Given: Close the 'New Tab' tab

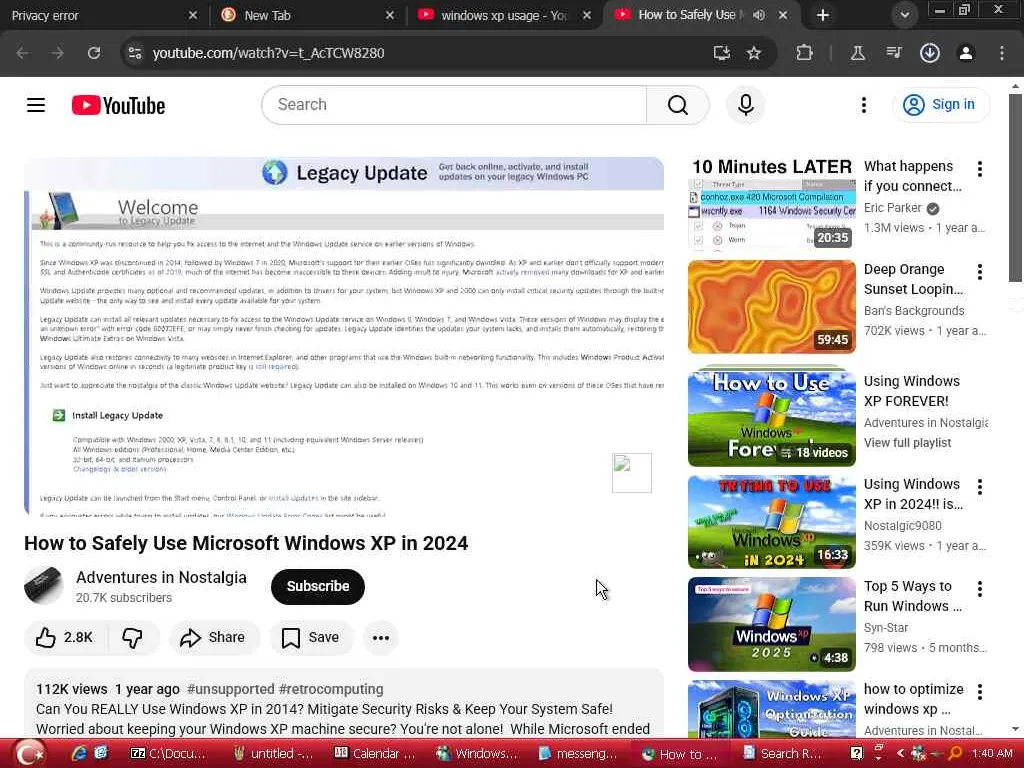Looking at the screenshot, I should click(x=390, y=15).
